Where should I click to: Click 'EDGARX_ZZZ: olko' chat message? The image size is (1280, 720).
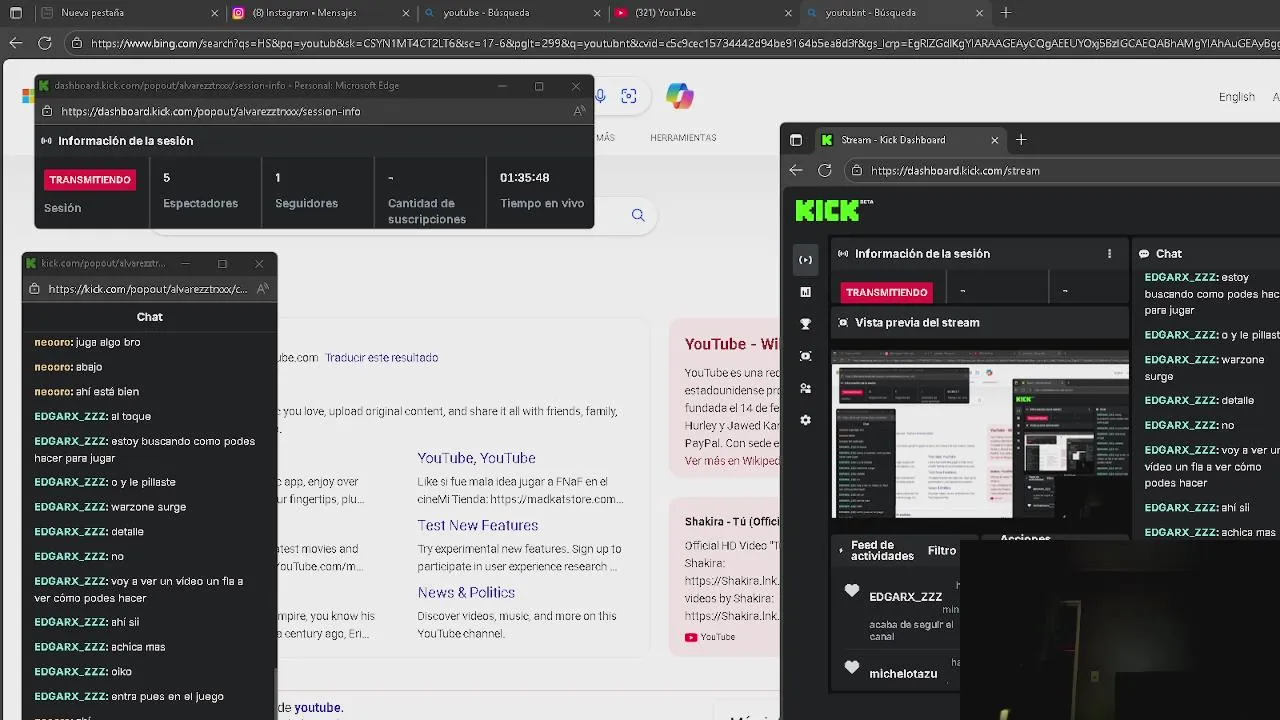[x=83, y=672]
